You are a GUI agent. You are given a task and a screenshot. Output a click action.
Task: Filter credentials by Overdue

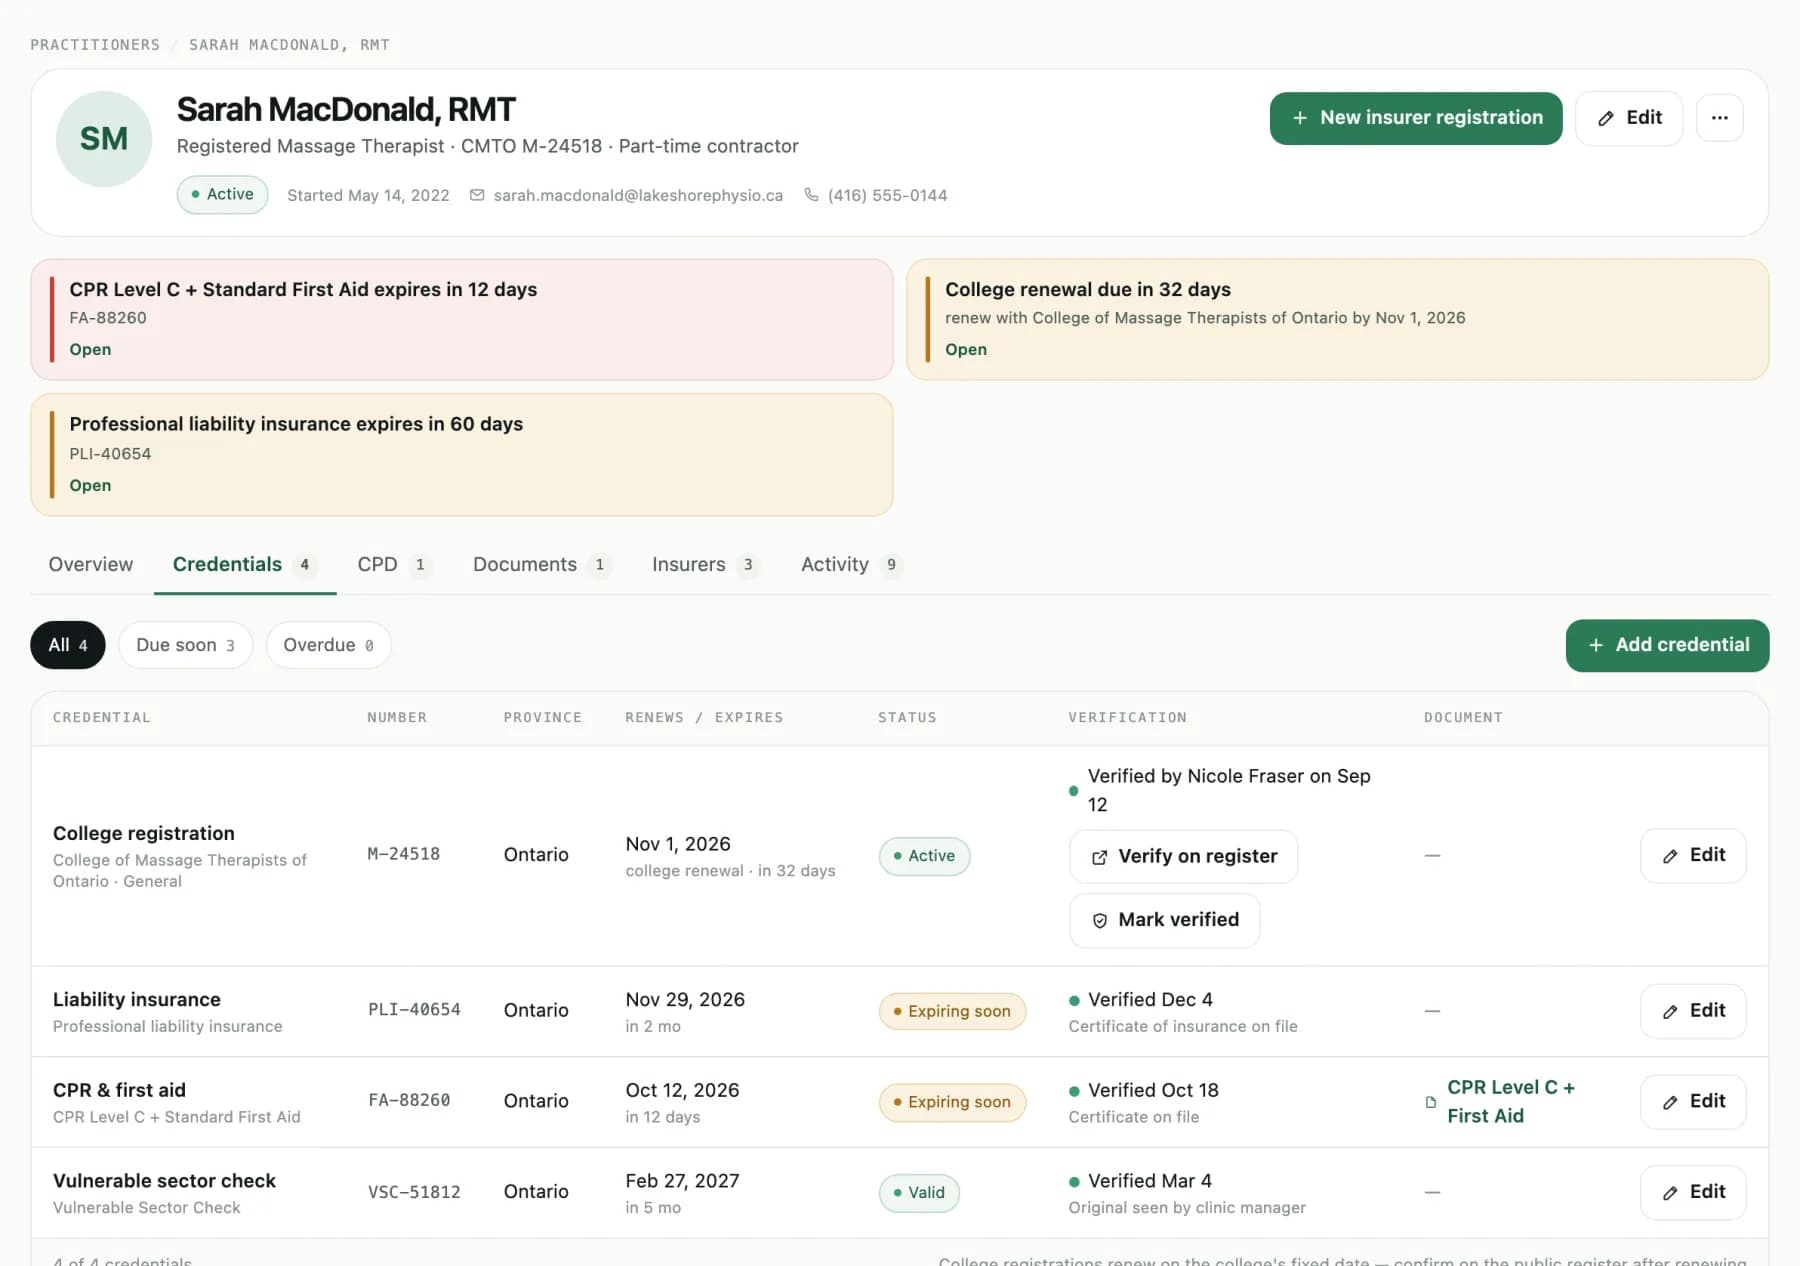point(328,645)
